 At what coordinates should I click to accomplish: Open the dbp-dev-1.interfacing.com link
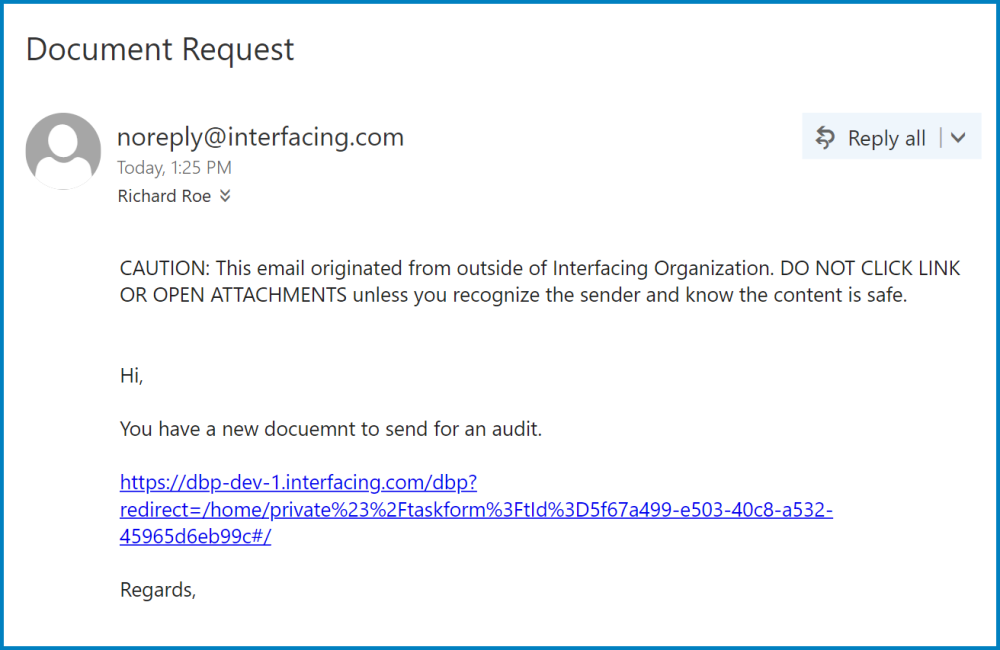298,483
